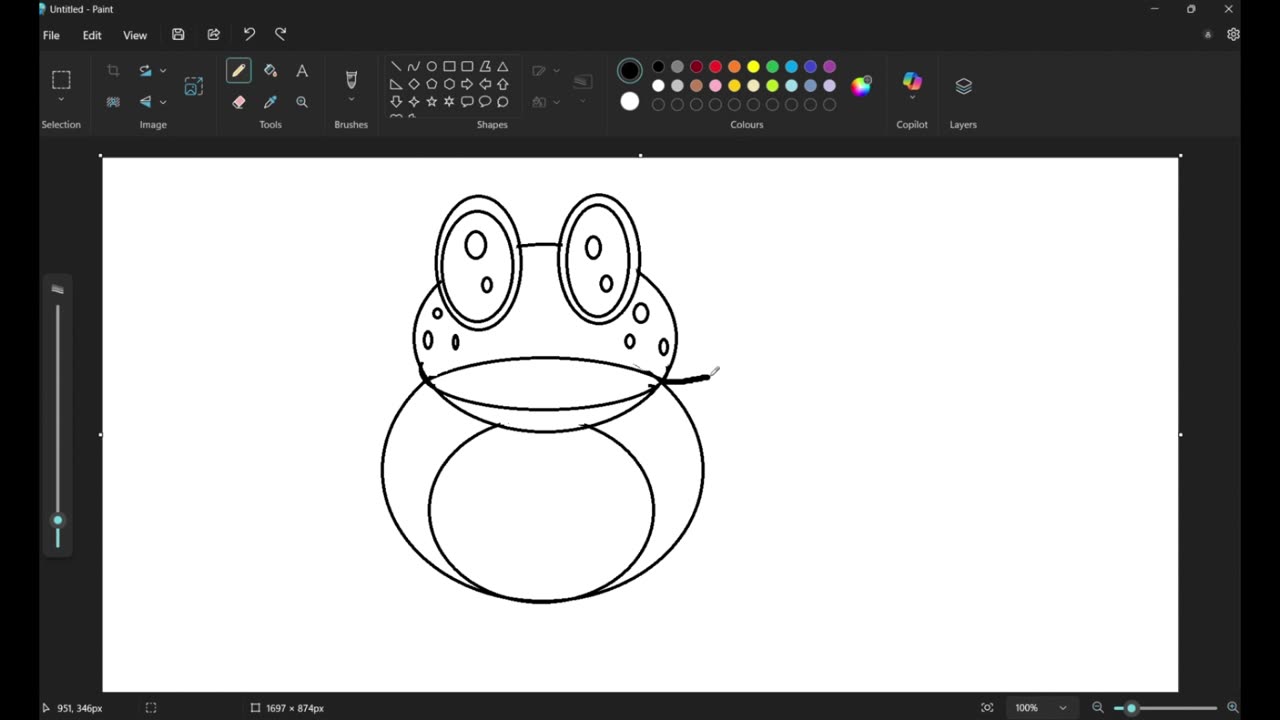Viewport: 1280px width, 720px height.
Task: Expand the Rotate options chevron
Action: [163, 71]
